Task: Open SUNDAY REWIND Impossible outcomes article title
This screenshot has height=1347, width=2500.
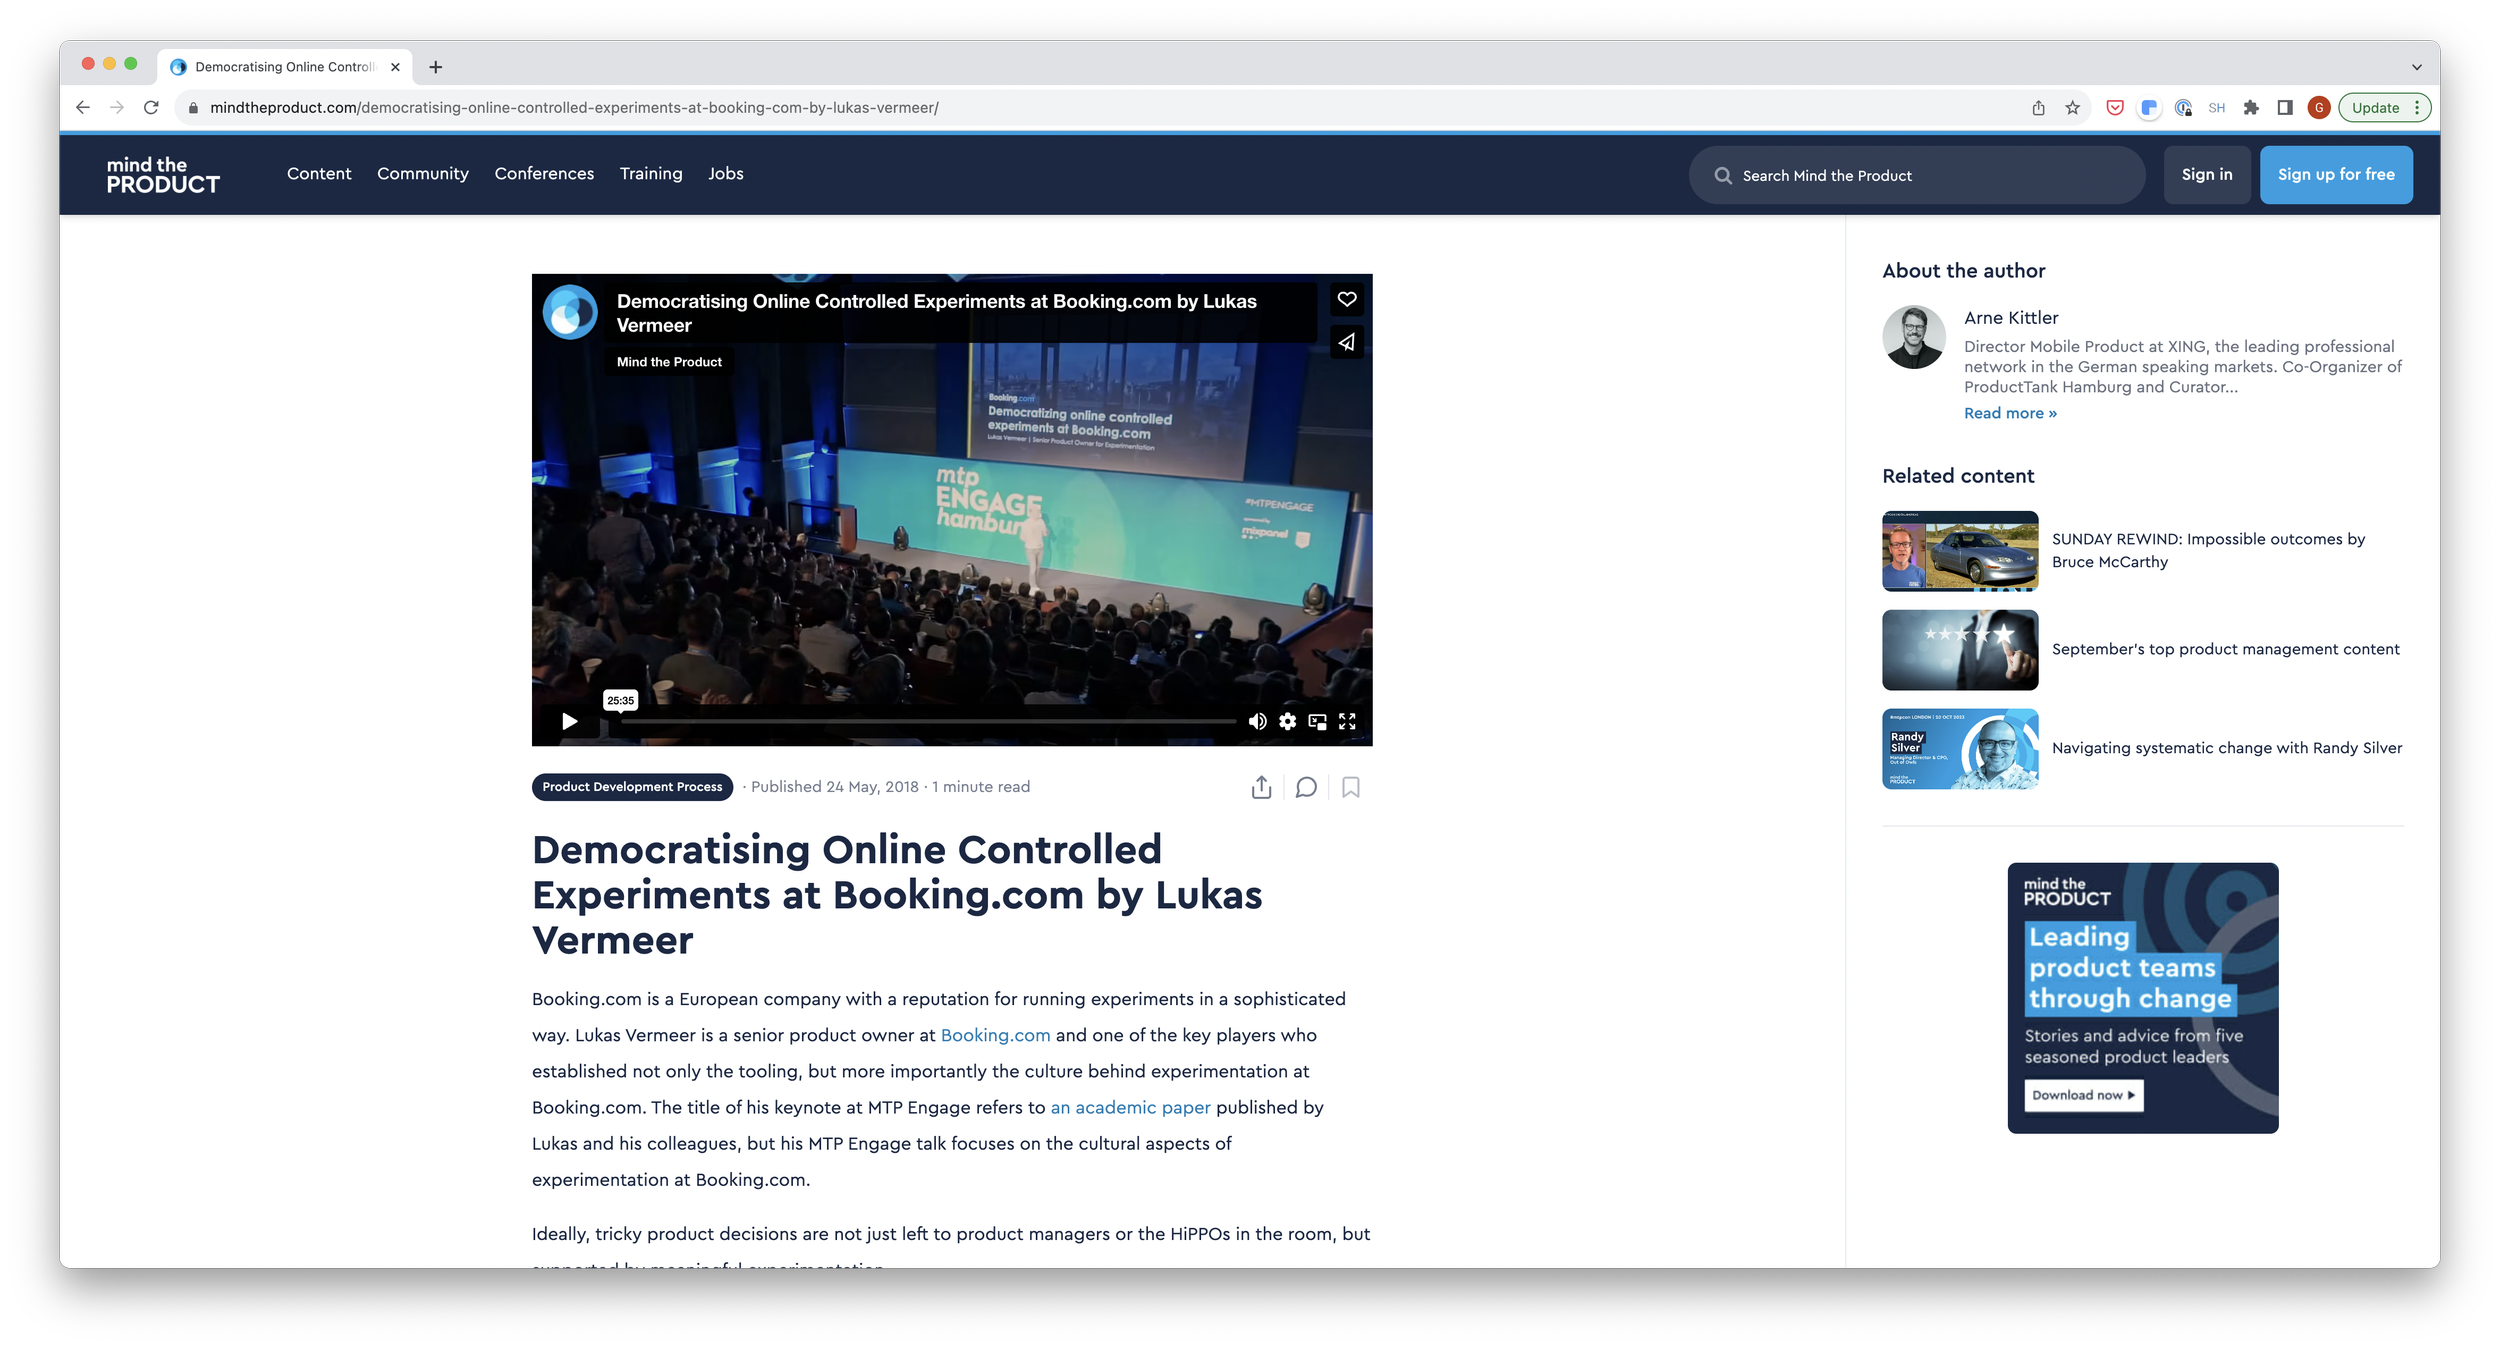Action: 2208,551
